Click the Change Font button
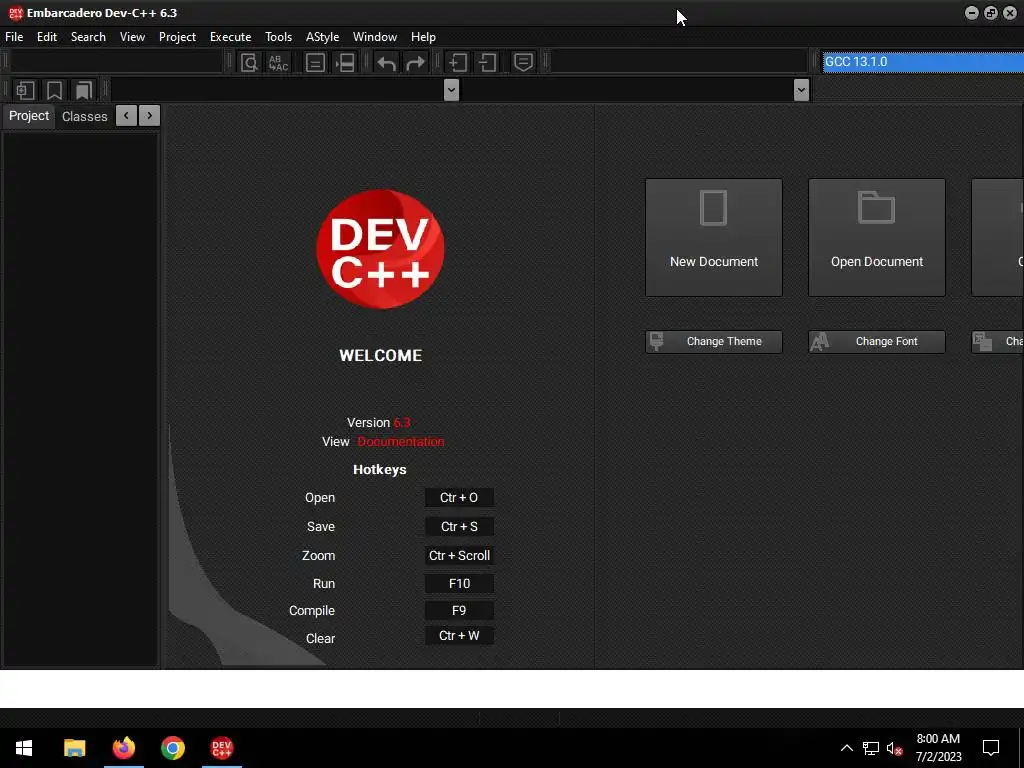Screen dimensions: 1024x768 tap(877, 342)
